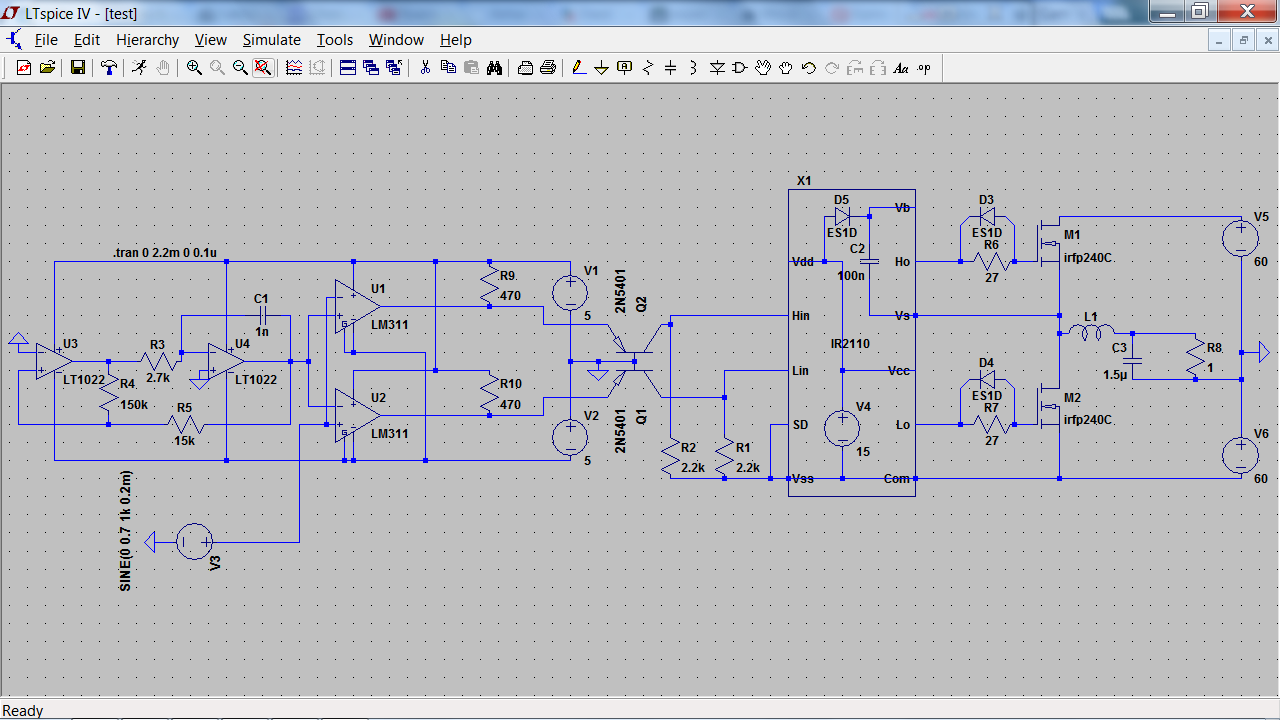
Task: Open the Tools menu
Action: click(335, 40)
